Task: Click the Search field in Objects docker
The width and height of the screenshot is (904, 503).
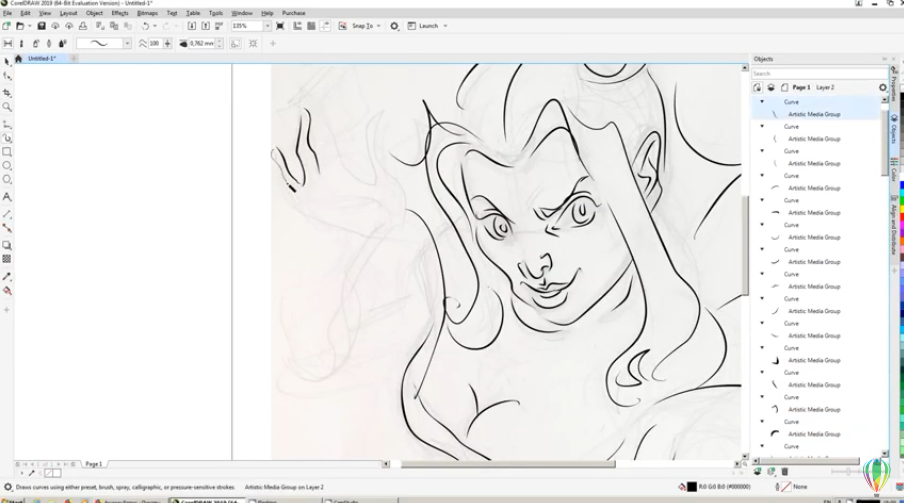Action: 815,74
